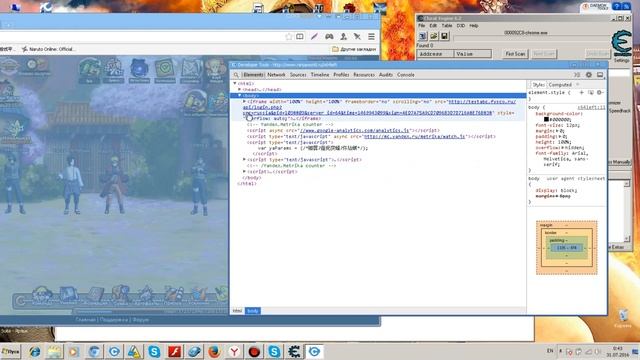The height and width of the screenshot is (360, 640).
Task: Switch to the Computed tab in sidebar
Action: (x=560, y=84)
